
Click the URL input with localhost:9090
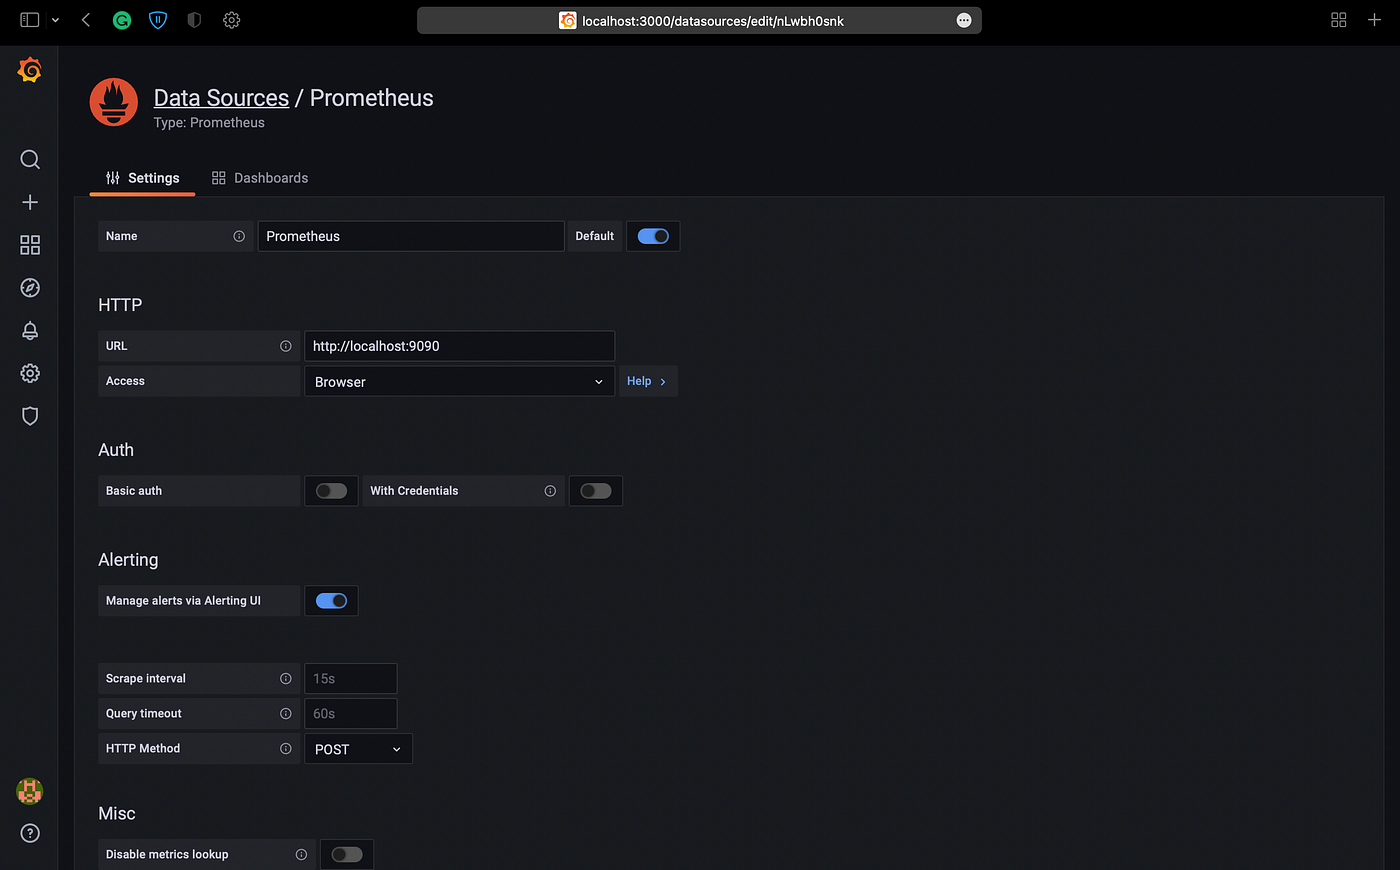pyautogui.click(x=459, y=346)
